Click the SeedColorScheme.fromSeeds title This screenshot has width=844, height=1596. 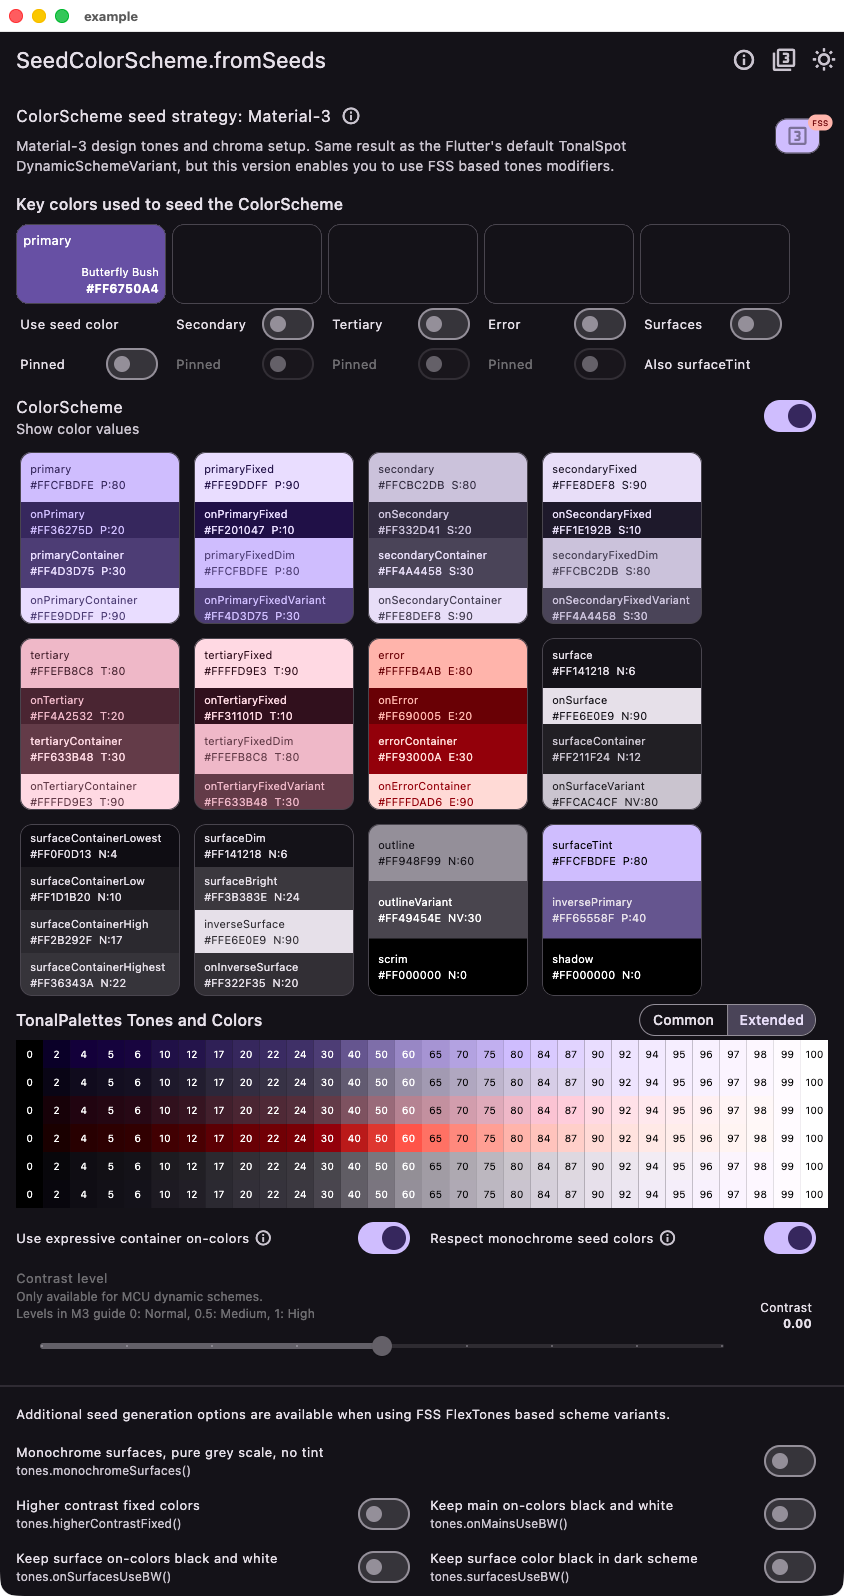pyautogui.click(x=171, y=60)
